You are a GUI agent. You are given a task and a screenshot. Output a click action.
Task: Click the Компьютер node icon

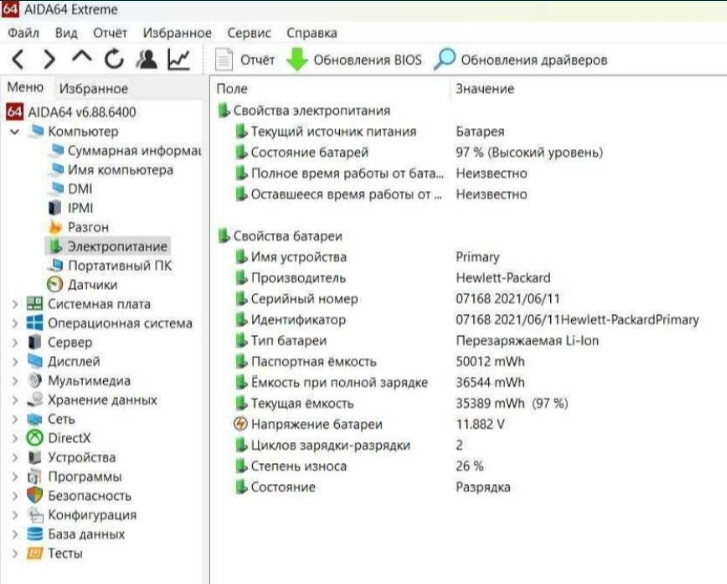36,131
